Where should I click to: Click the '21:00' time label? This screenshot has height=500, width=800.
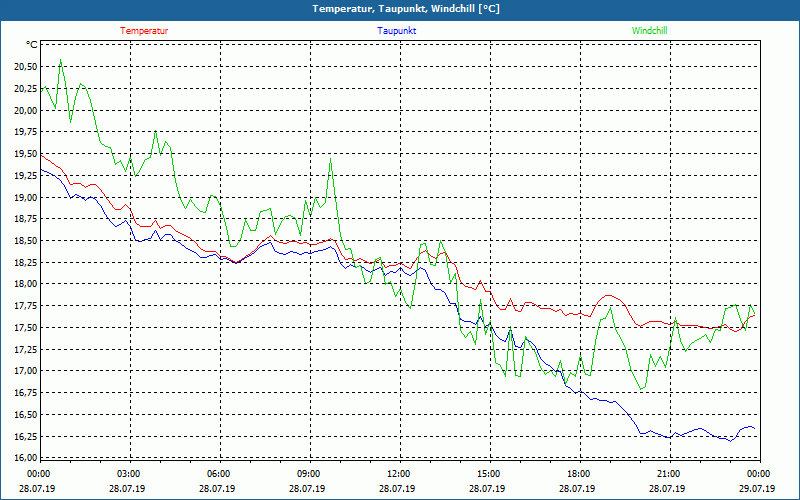point(668,474)
